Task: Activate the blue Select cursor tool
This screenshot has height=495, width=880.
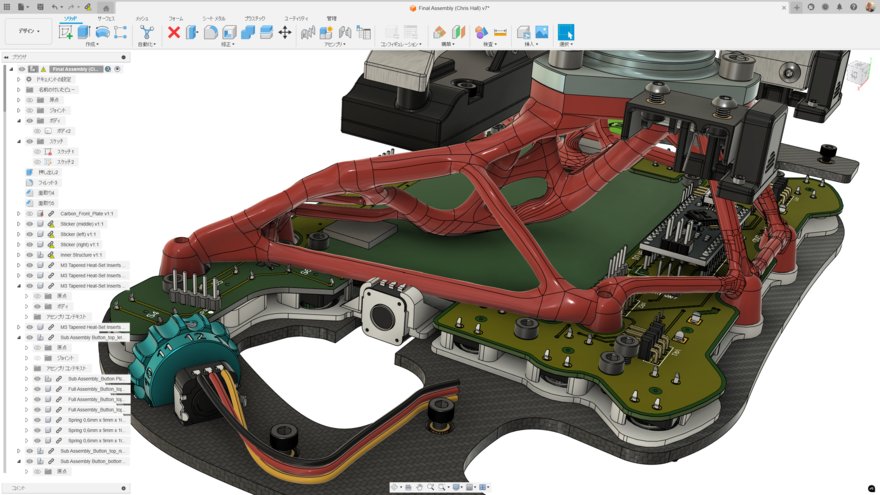Action: pos(566,32)
